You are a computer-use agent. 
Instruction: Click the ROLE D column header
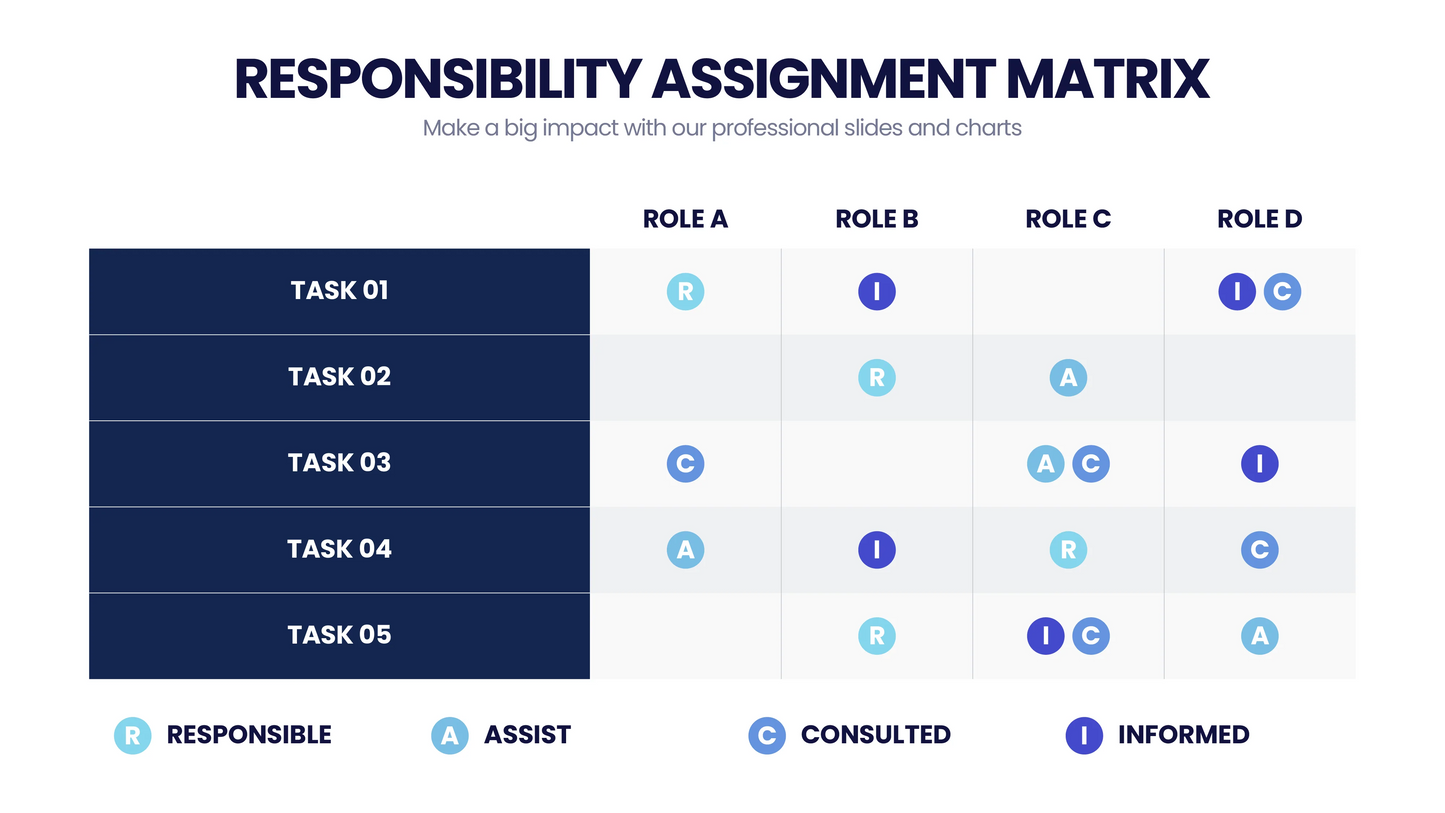click(1259, 219)
